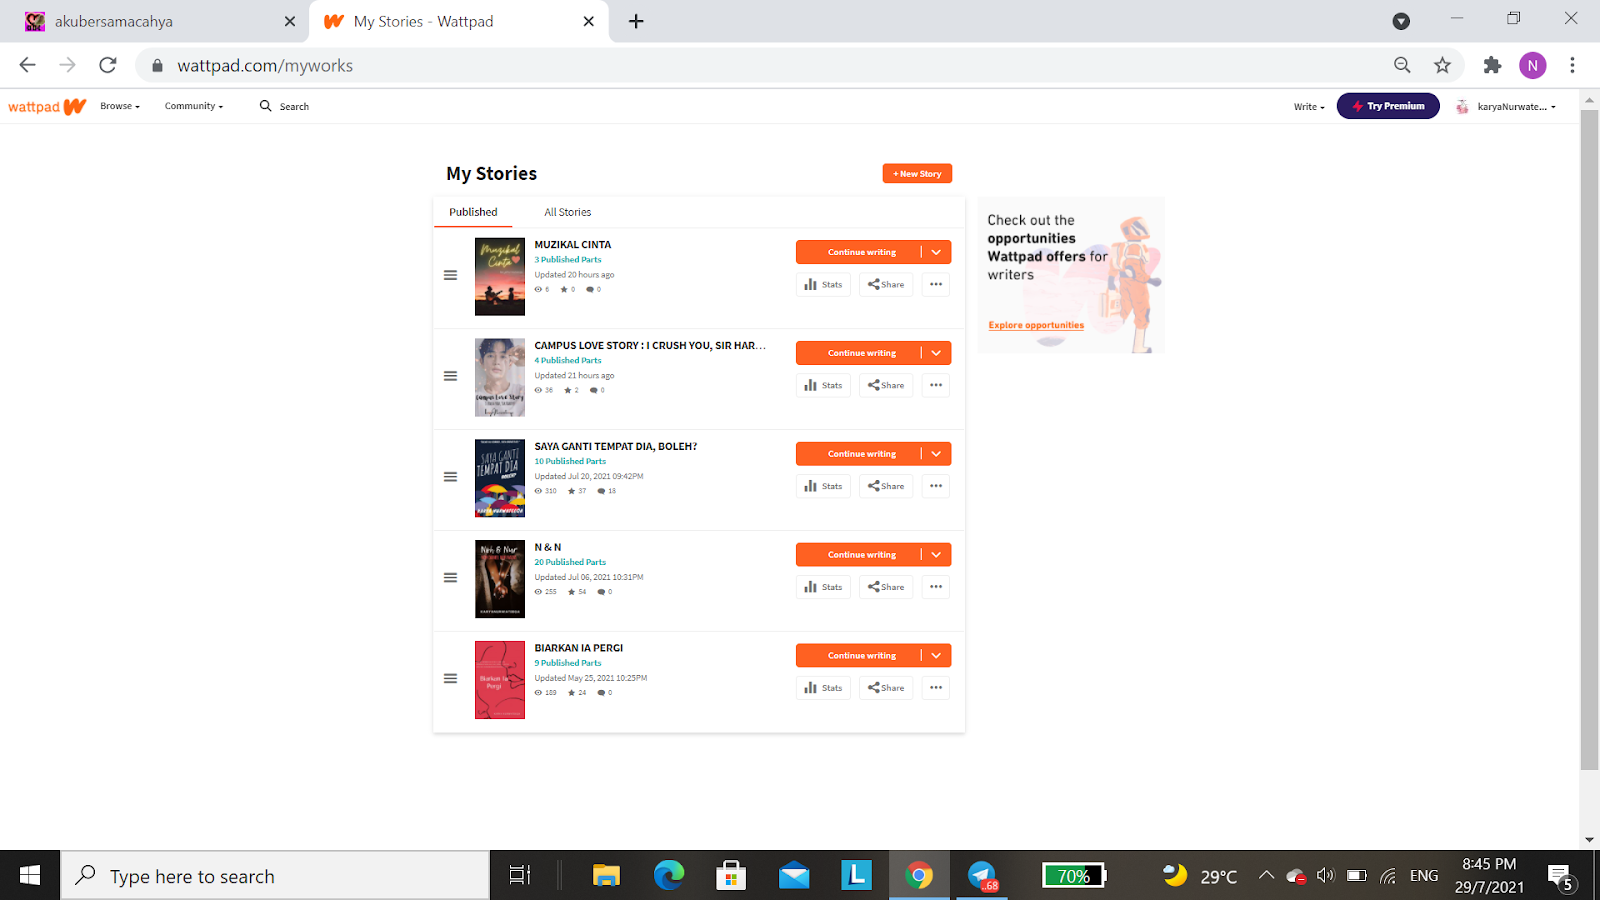Open Stats for SAYA GANTI TEMPAT DIA
The height and width of the screenshot is (900, 1600).
coord(823,486)
